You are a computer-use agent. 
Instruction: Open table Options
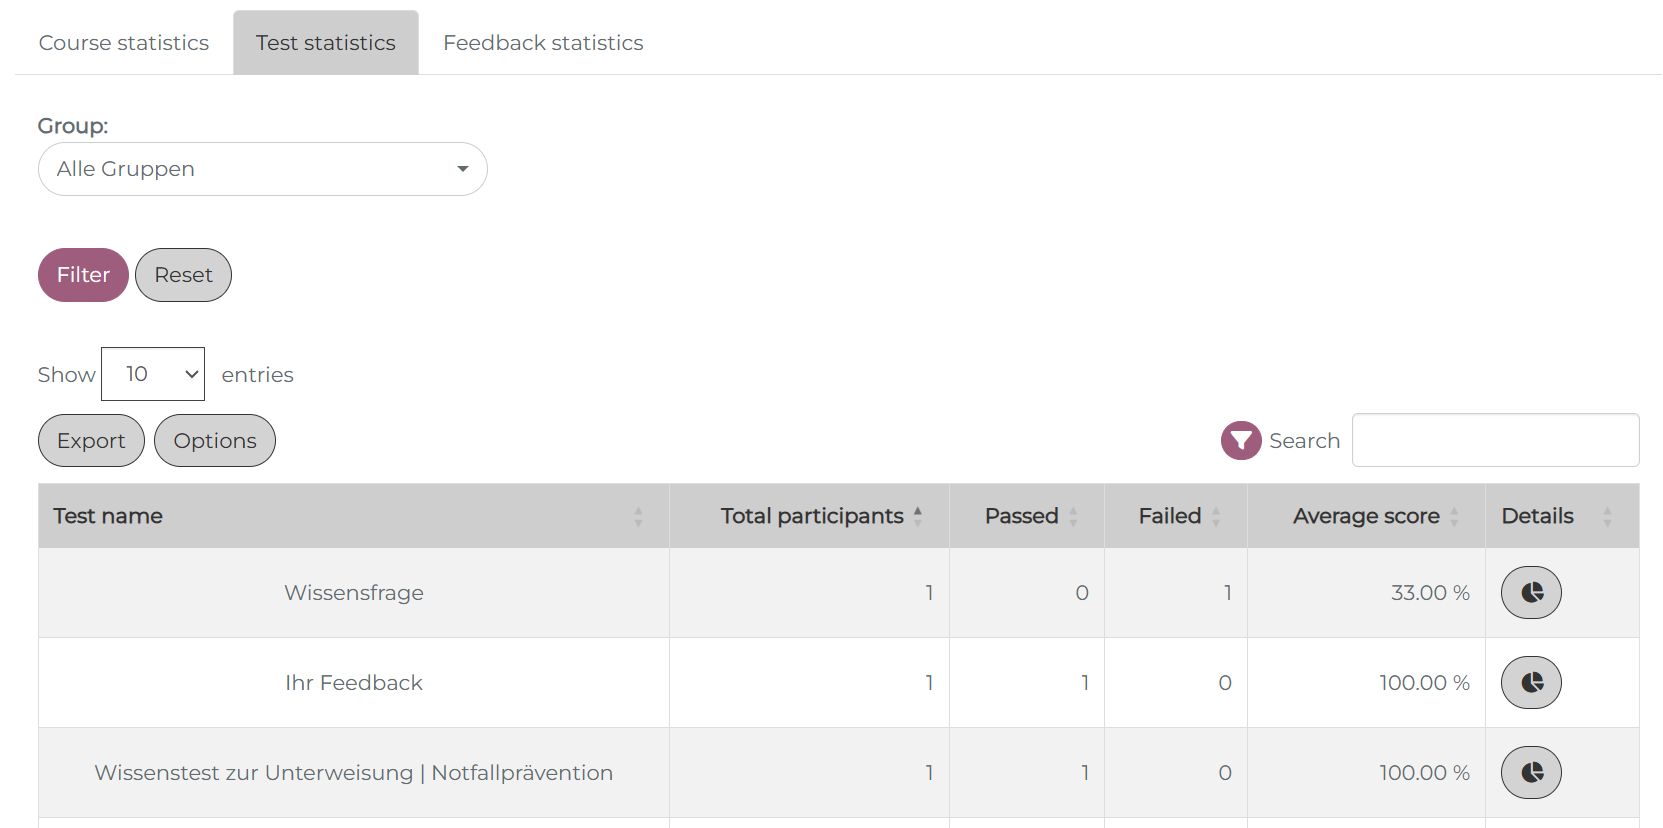[x=215, y=441]
